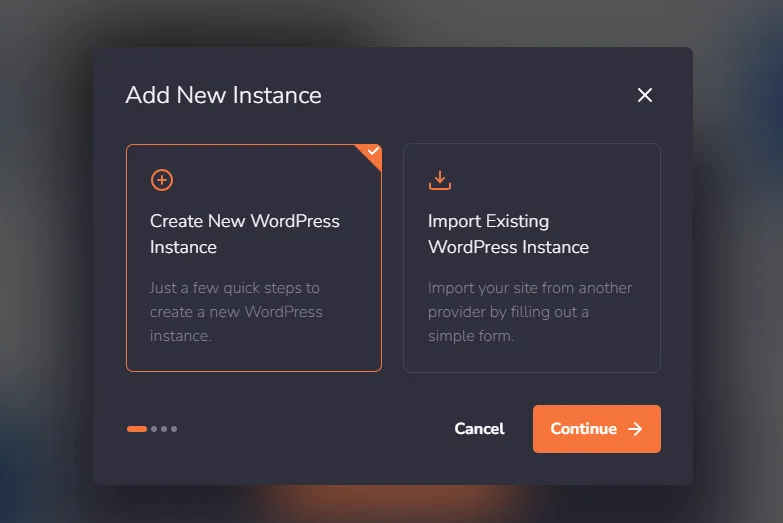Select Create New WordPress Instance card
The height and width of the screenshot is (523, 783).
point(254,258)
